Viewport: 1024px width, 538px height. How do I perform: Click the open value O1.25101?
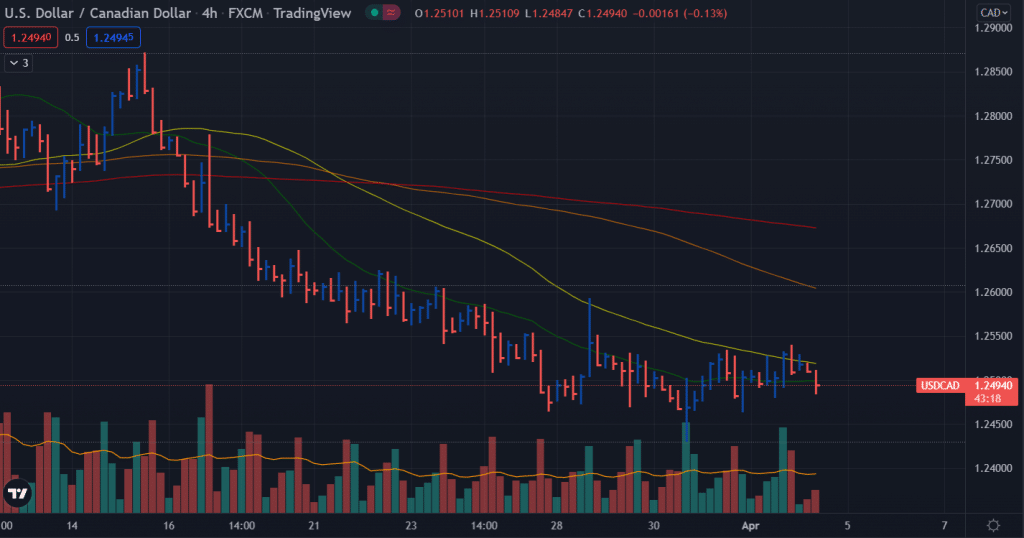pos(440,13)
